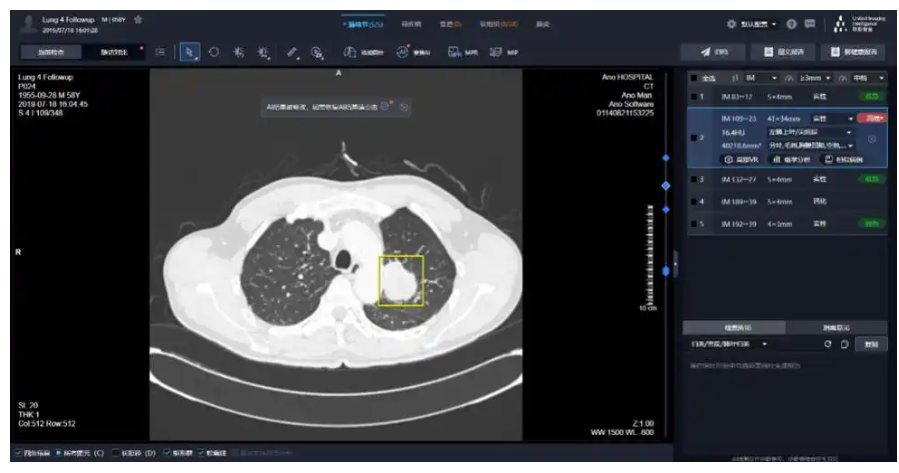Switch to the third top tab with orange count
Viewport: 899px width, 473px height.
[x=450, y=24]
